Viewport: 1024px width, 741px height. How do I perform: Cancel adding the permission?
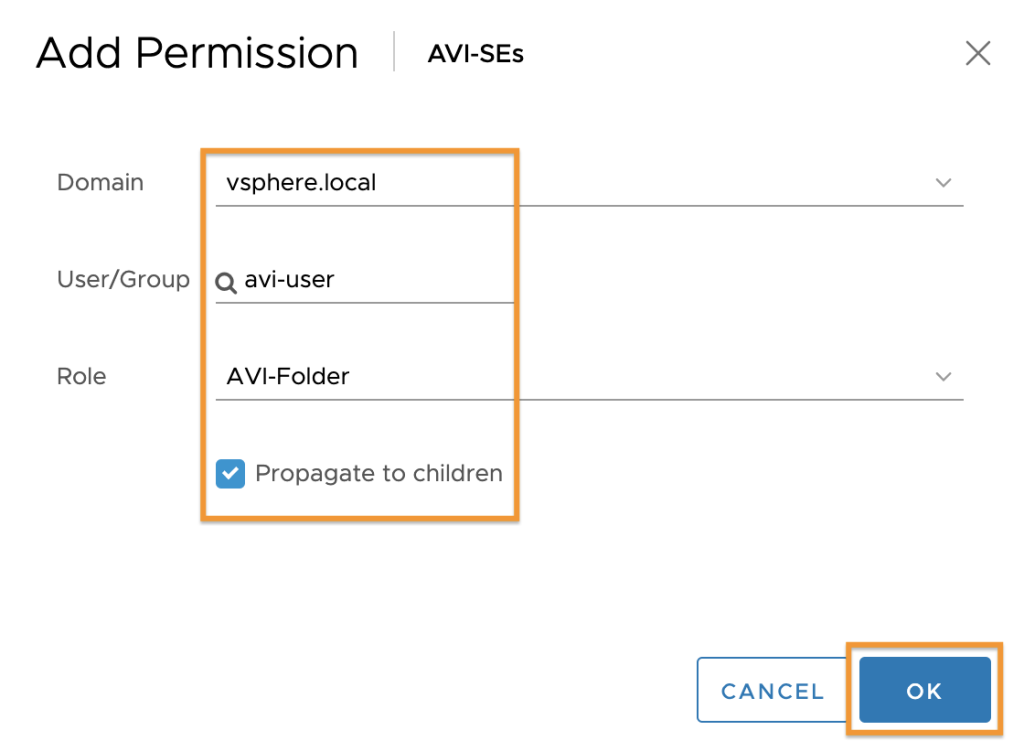[x=773, y=691]
